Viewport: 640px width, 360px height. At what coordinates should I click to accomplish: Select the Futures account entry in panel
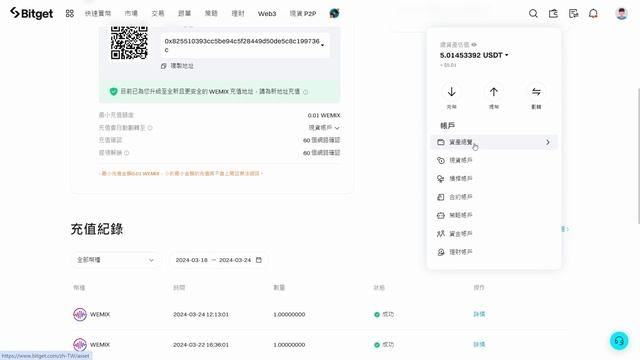coord(494,197)
